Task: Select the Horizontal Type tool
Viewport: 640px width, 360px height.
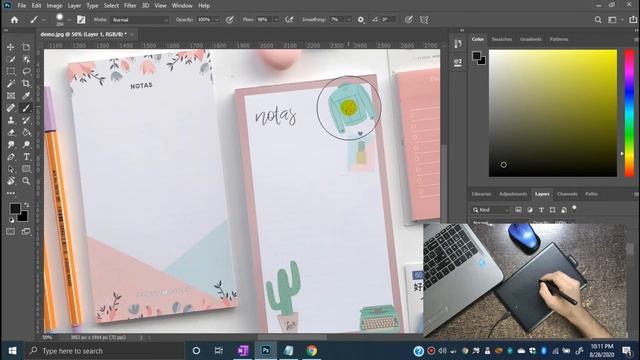Action: (26, 157)
